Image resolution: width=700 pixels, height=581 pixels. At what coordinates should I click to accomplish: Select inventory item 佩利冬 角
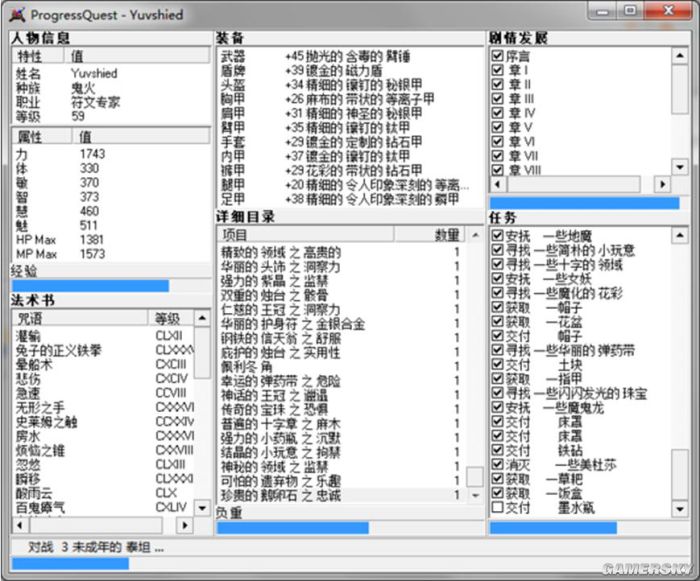(x=342, y=367)
